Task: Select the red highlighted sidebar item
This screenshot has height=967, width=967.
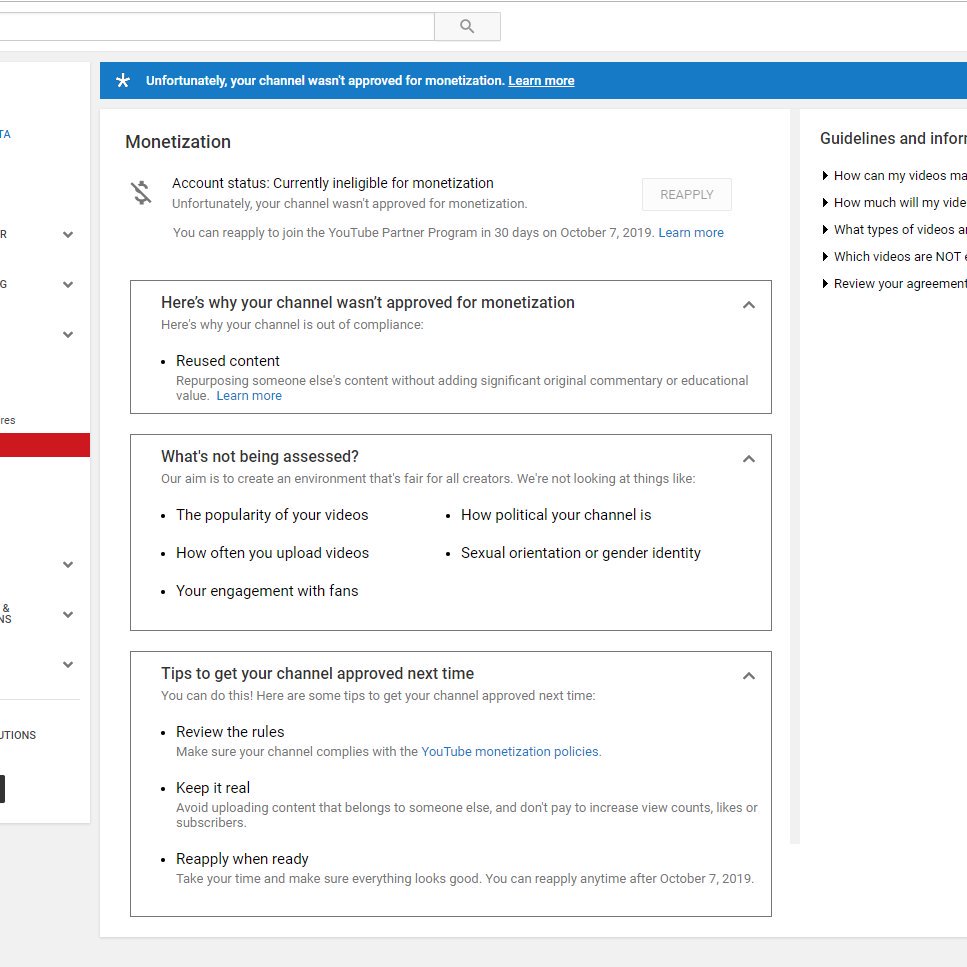Action: coord(45,445)
